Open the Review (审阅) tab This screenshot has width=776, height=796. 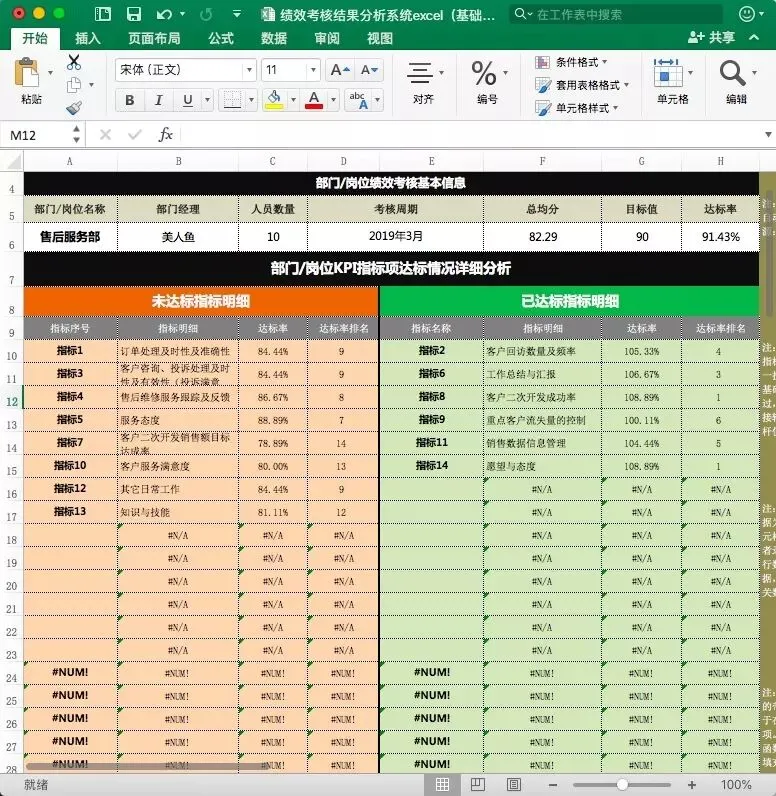pos(326,38)
